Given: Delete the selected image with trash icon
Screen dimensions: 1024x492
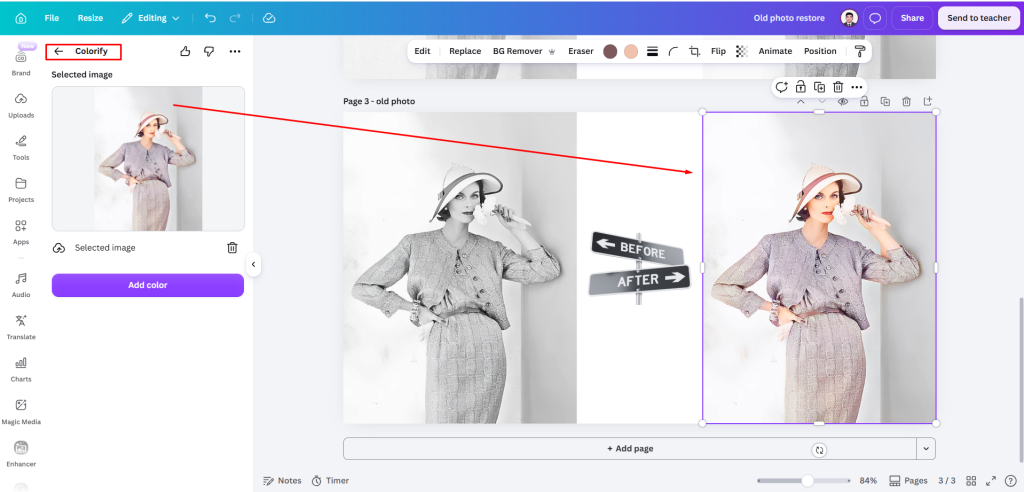Looking at the screenshot, I should (x=232, y=248).
